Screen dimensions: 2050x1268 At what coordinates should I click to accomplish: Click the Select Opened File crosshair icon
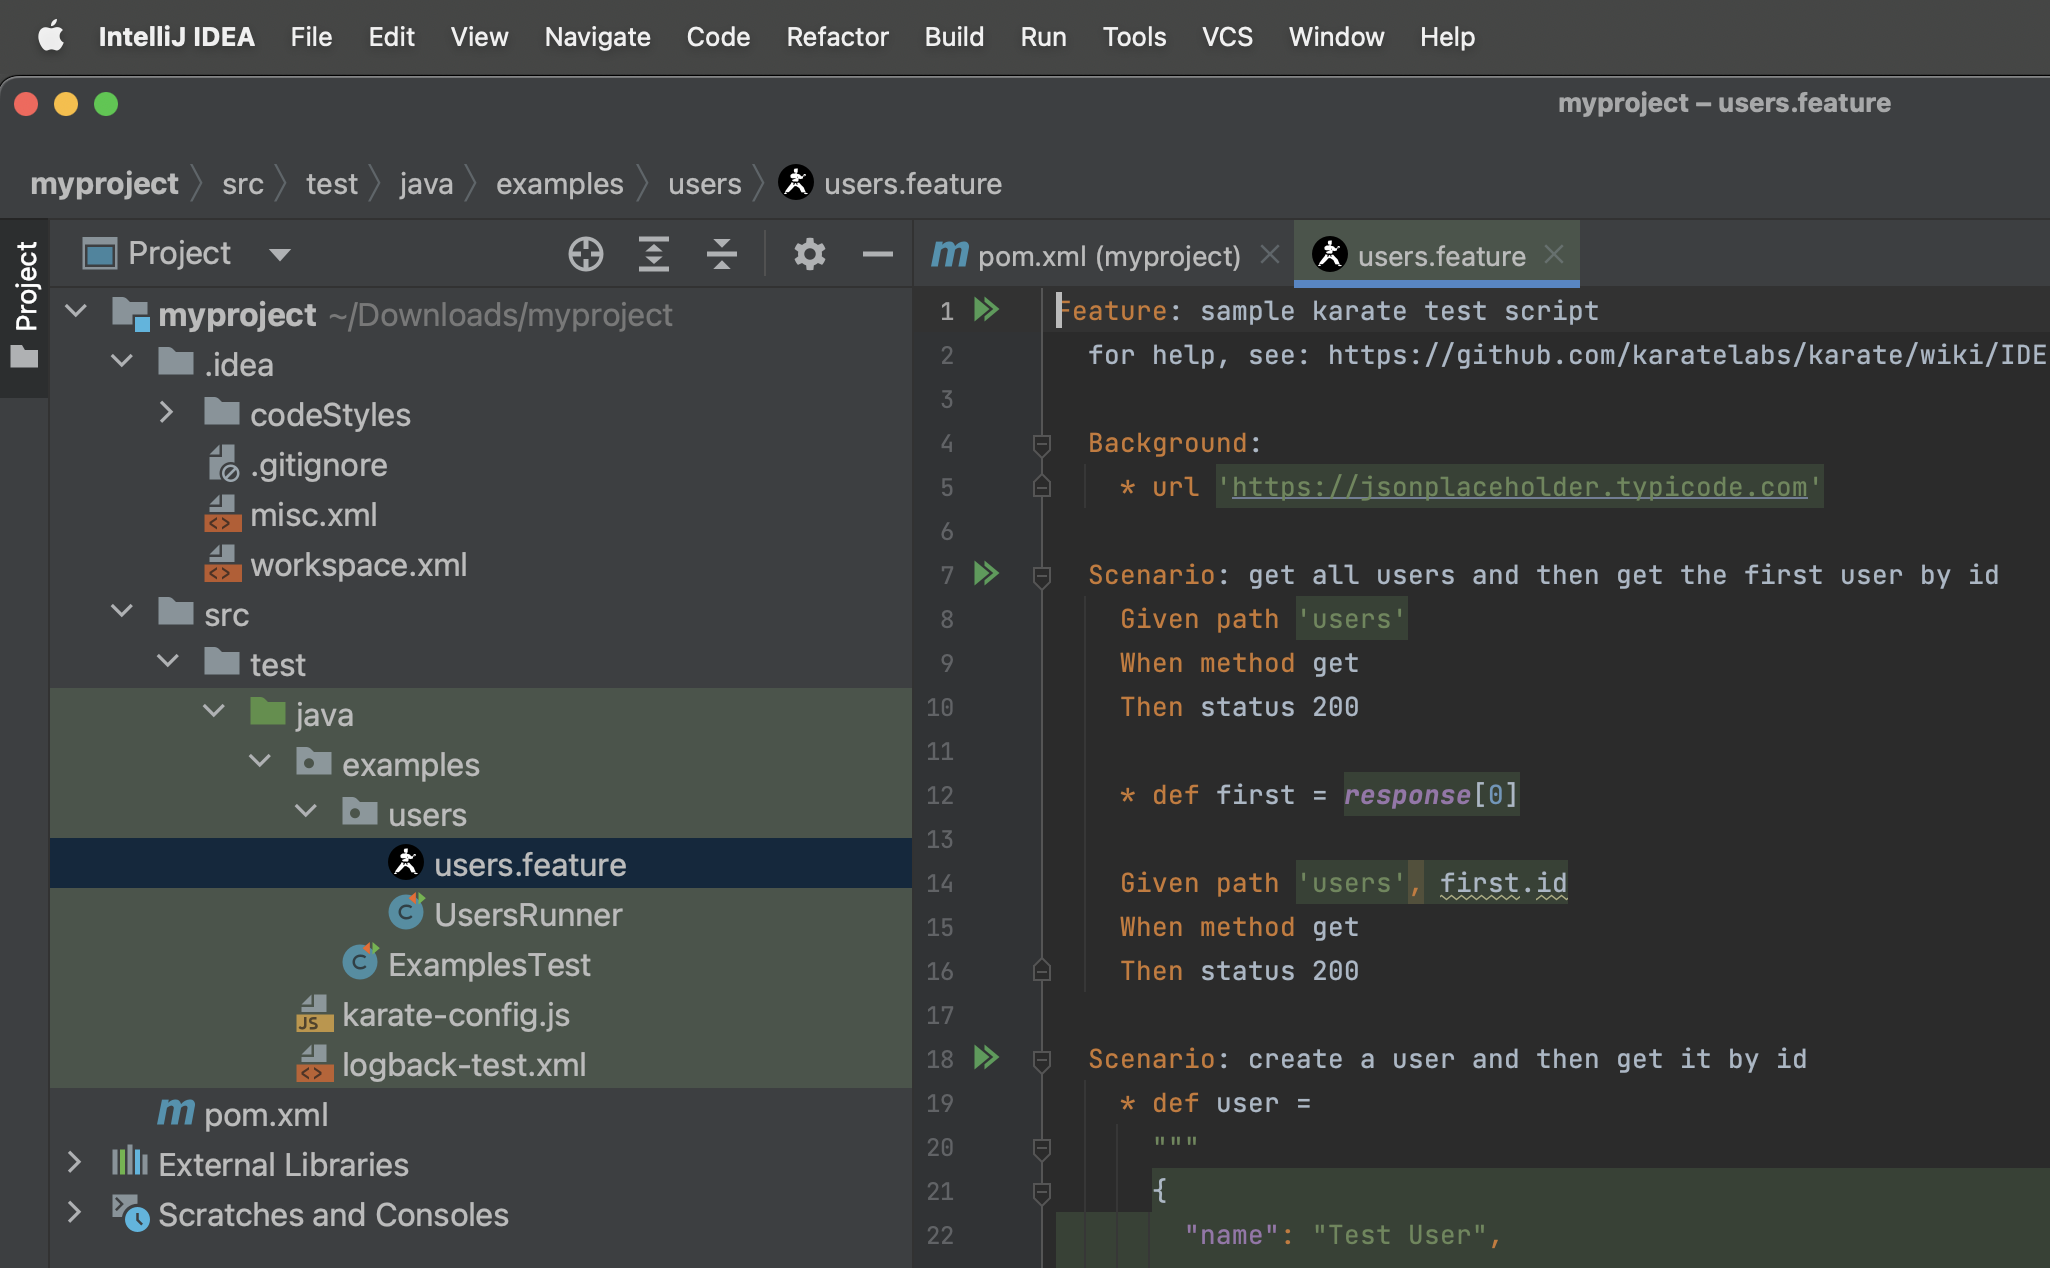(x=585, y=254)
